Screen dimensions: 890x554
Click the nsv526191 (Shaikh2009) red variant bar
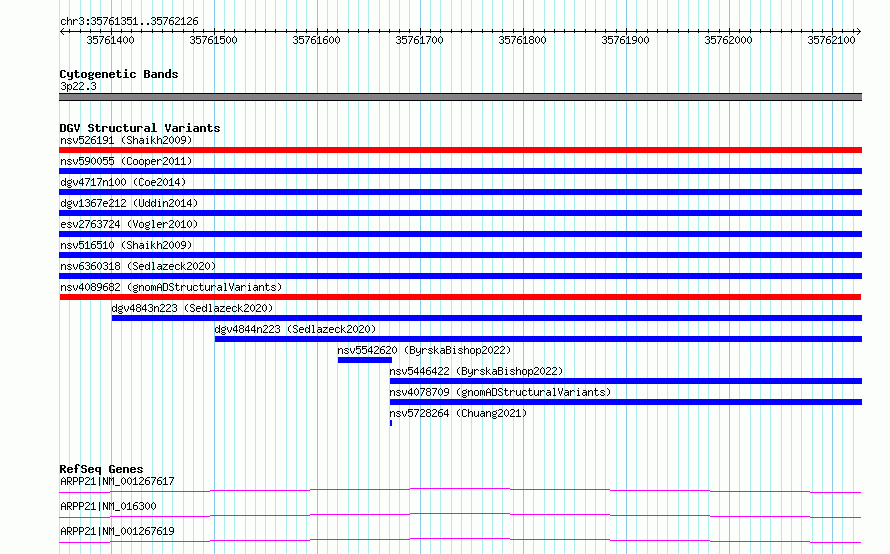pyautogui.click(x=460, y=150)
